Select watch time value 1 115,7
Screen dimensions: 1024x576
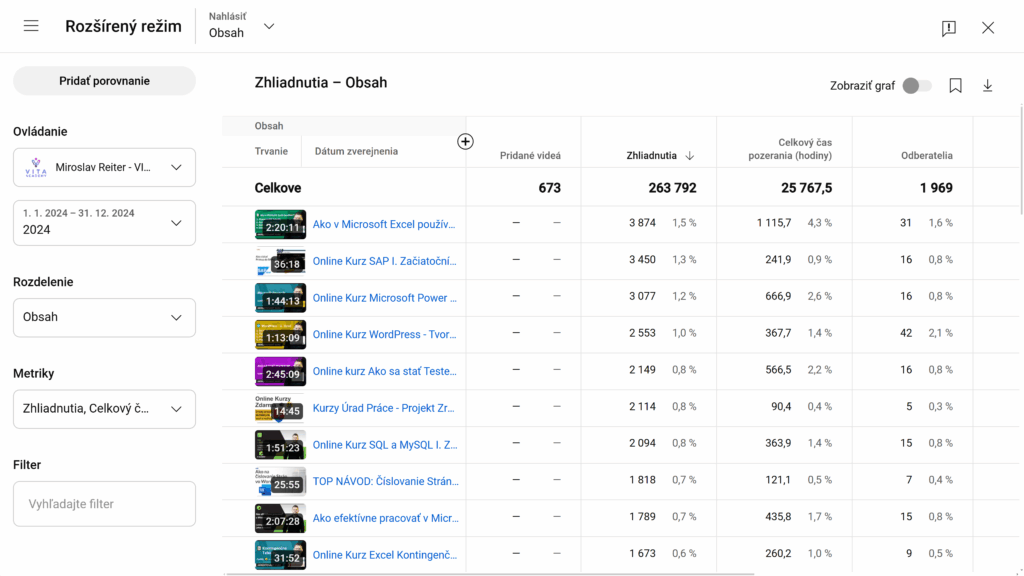coord(774,223)
